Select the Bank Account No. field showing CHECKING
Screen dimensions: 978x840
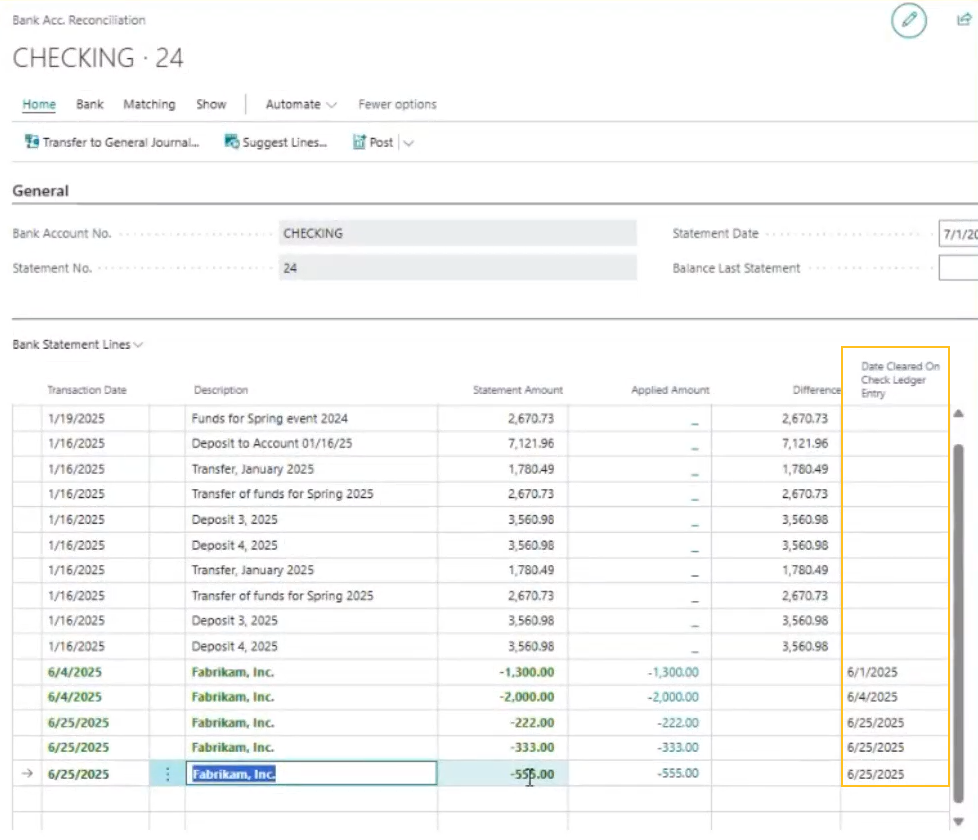click(458, 233)
